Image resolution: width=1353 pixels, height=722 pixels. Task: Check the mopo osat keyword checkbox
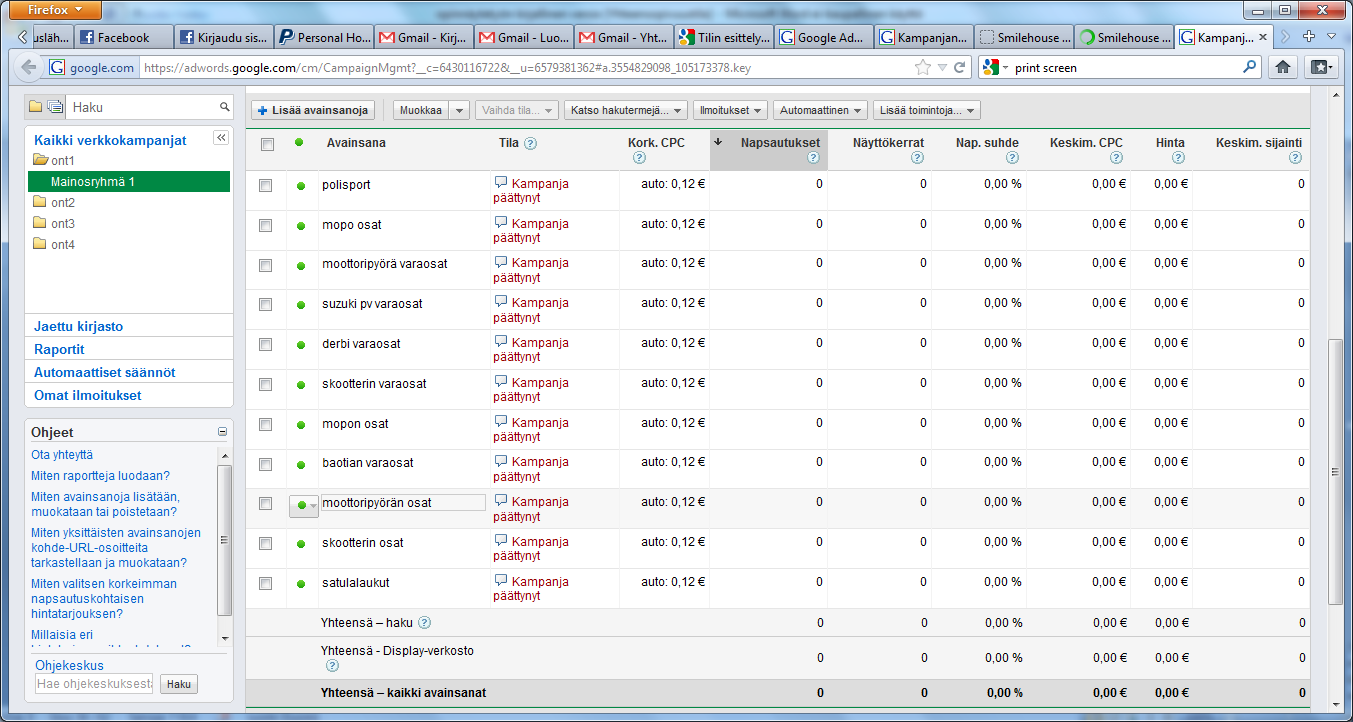click(265, 226)
